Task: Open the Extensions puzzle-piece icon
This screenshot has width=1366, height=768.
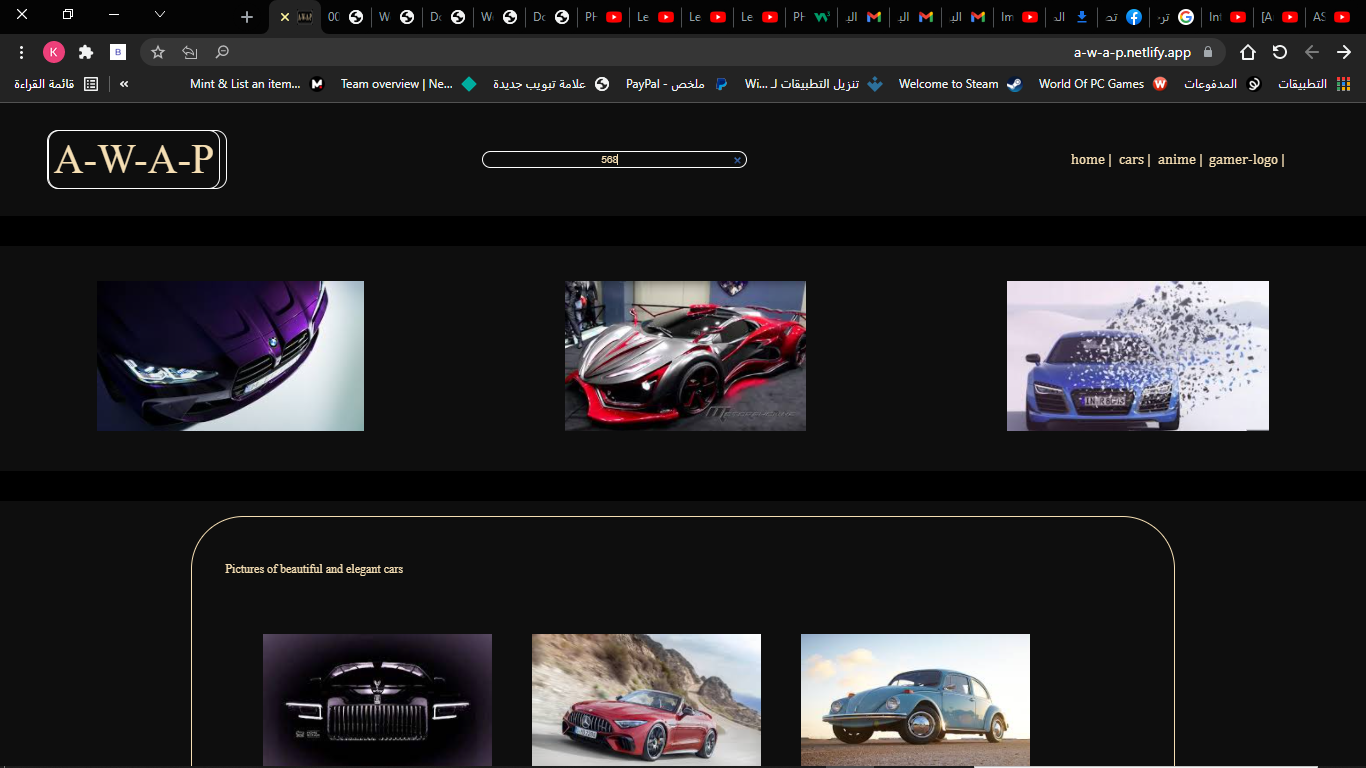Action: [86, 52]
